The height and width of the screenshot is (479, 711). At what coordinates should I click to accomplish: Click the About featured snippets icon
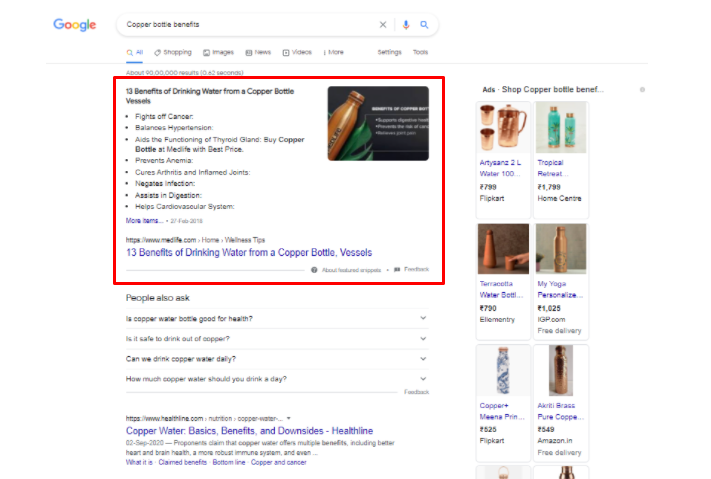tap(314, 269)
